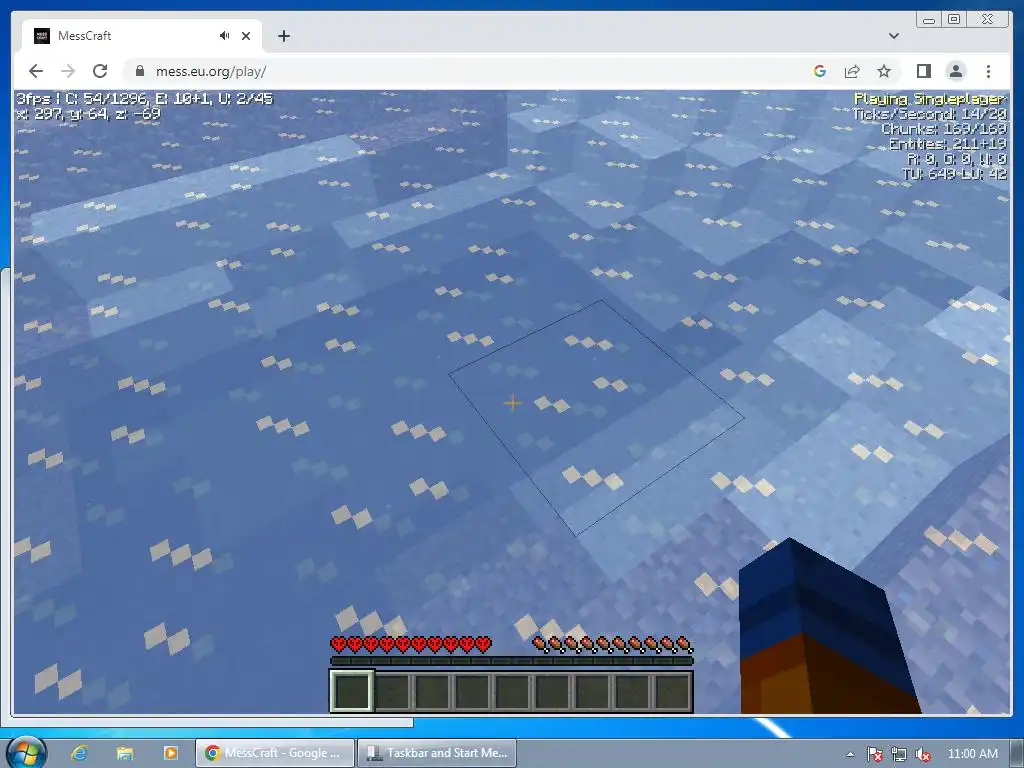Switch to Taskbar and Start Menu window
Viewport: 1024px width, 768px height.
[437, 753]
